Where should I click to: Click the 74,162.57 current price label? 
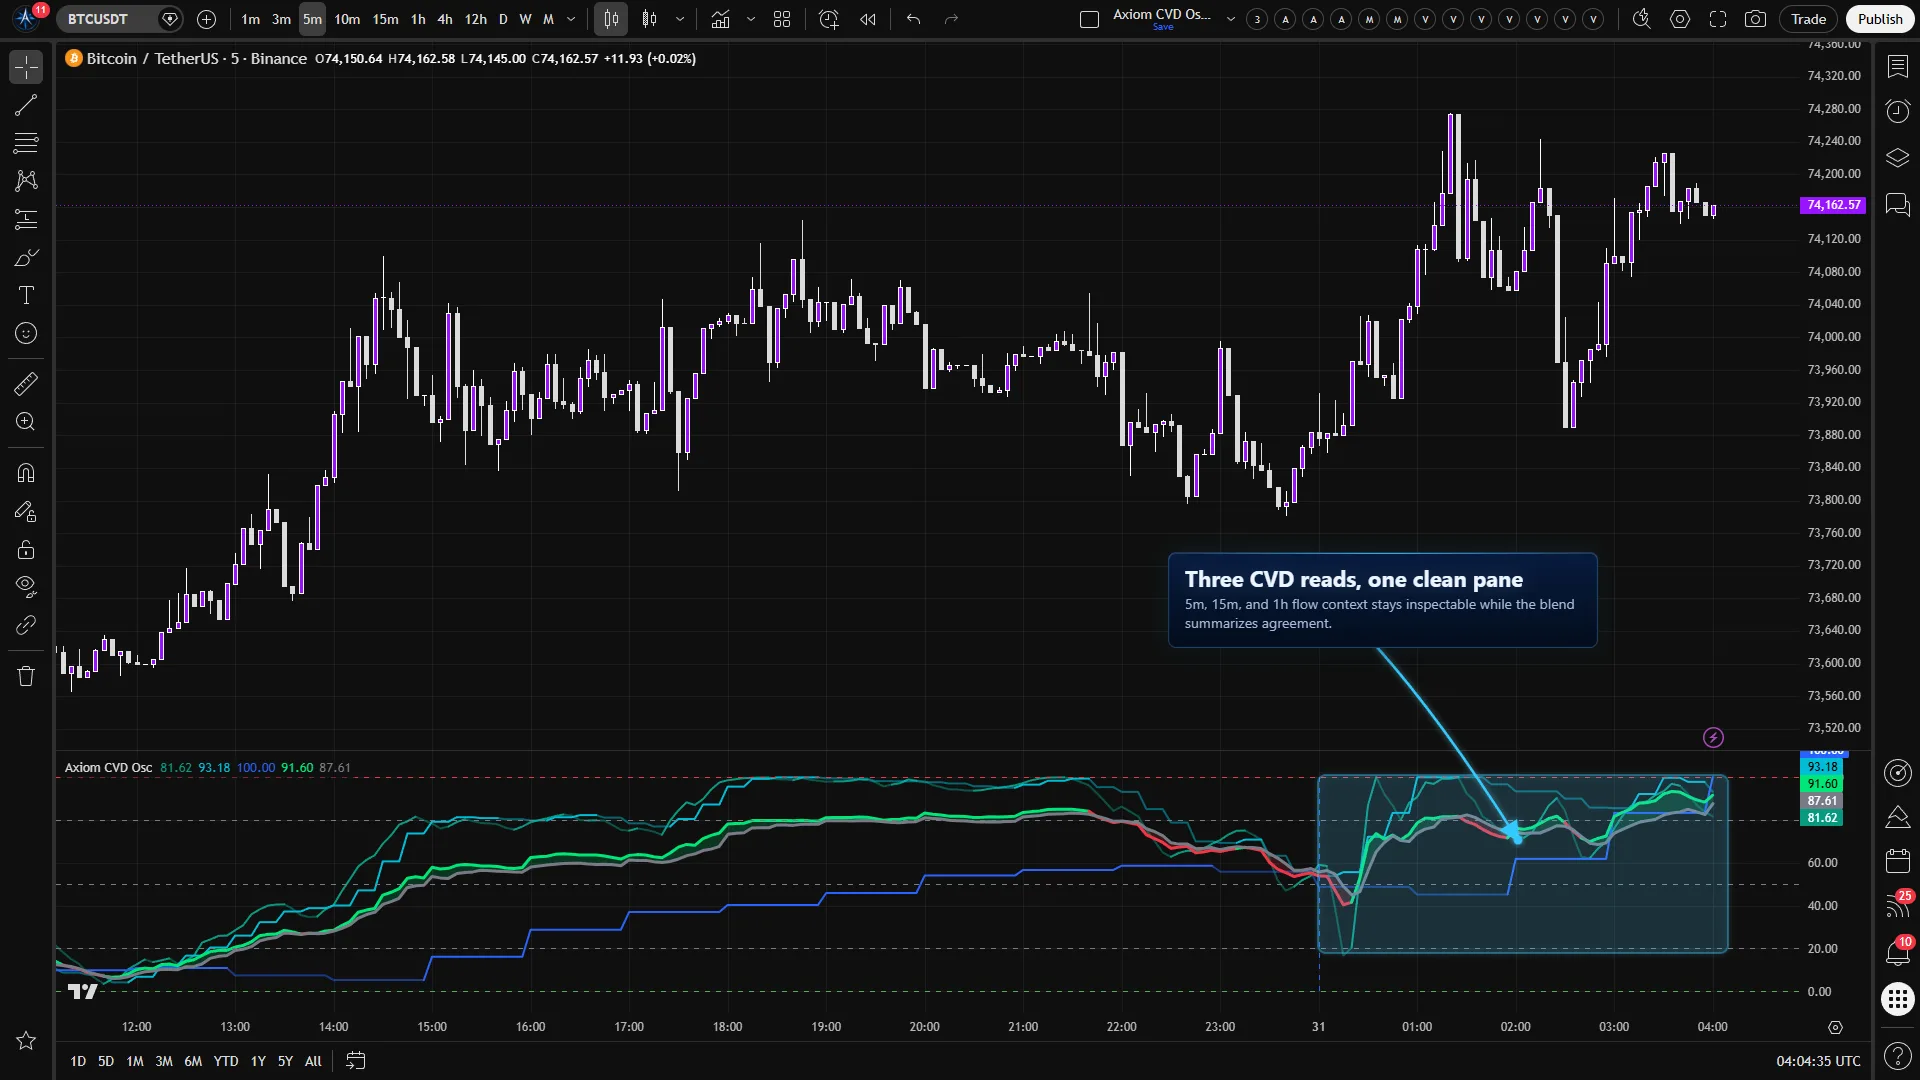[1833, 205]
